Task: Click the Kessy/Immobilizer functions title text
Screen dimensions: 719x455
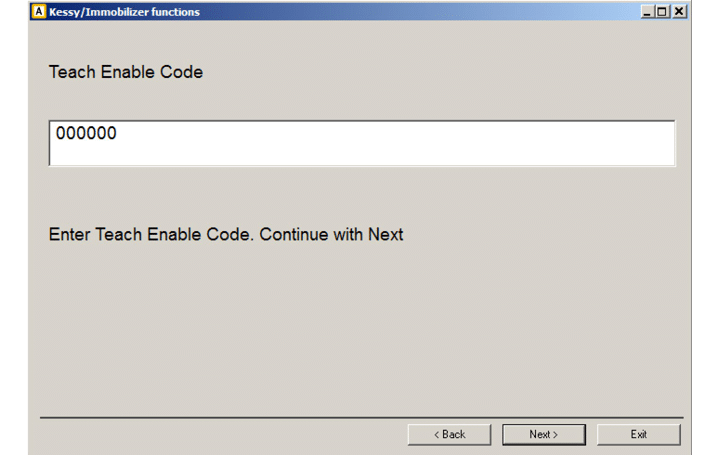Action: pos(124,12)
